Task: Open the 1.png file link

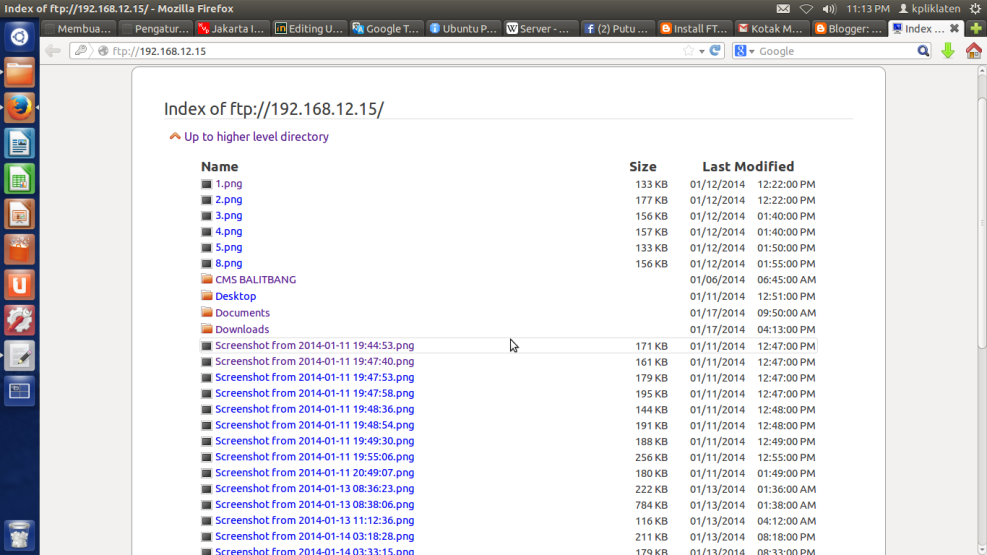Action: 228,184
